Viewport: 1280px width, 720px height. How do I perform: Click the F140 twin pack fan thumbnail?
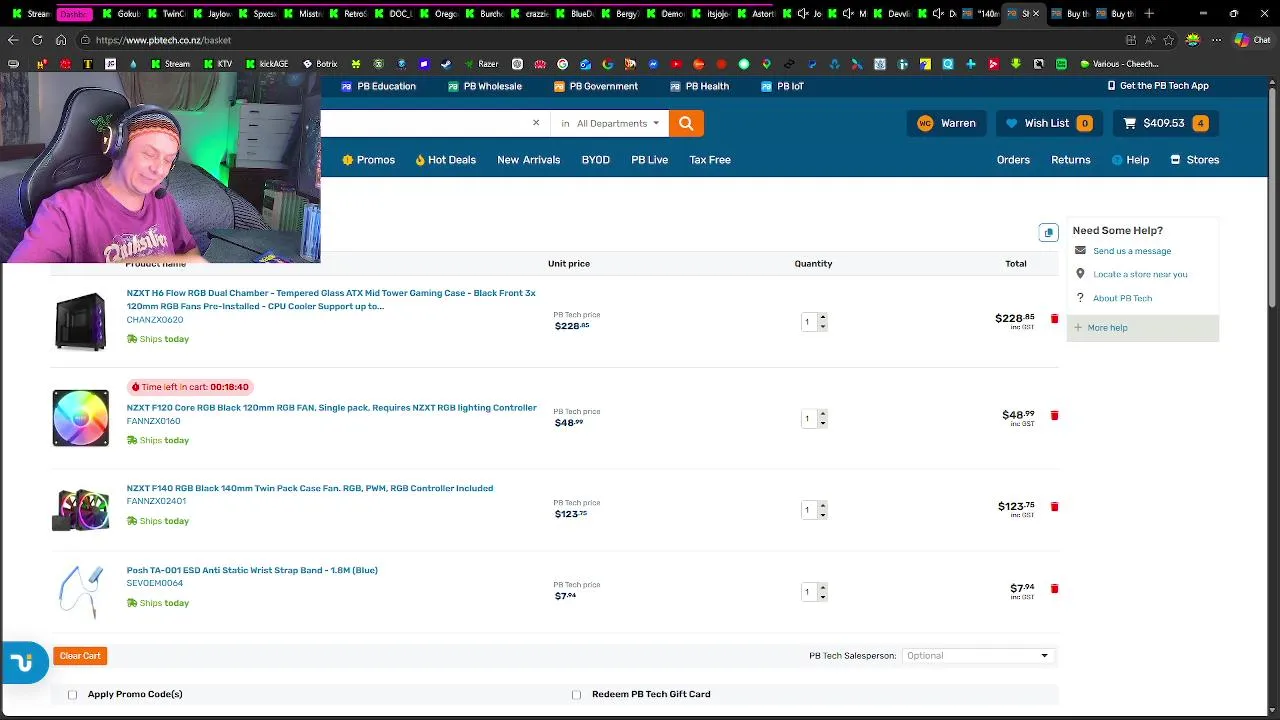coord(80,509)
